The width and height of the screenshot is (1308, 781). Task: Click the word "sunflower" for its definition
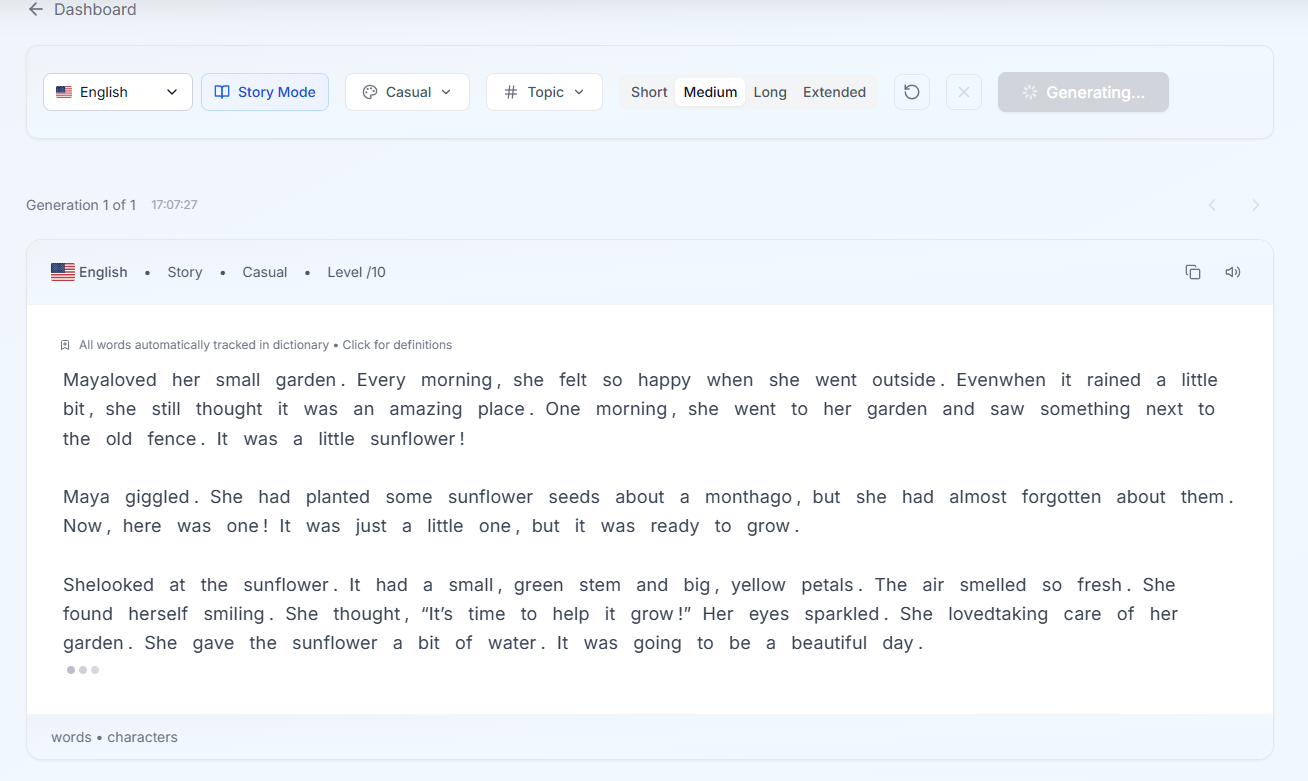click(x=416, y=439)
